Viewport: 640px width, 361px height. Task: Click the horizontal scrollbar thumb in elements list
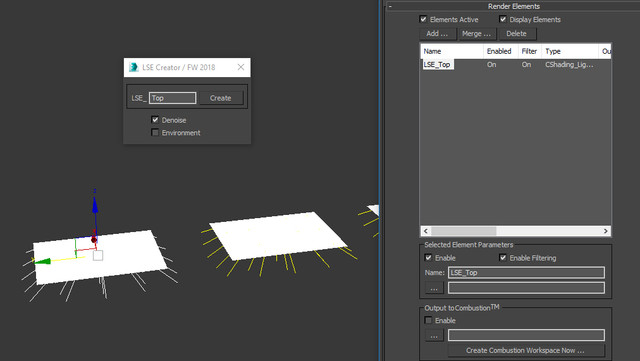[464, 231]
